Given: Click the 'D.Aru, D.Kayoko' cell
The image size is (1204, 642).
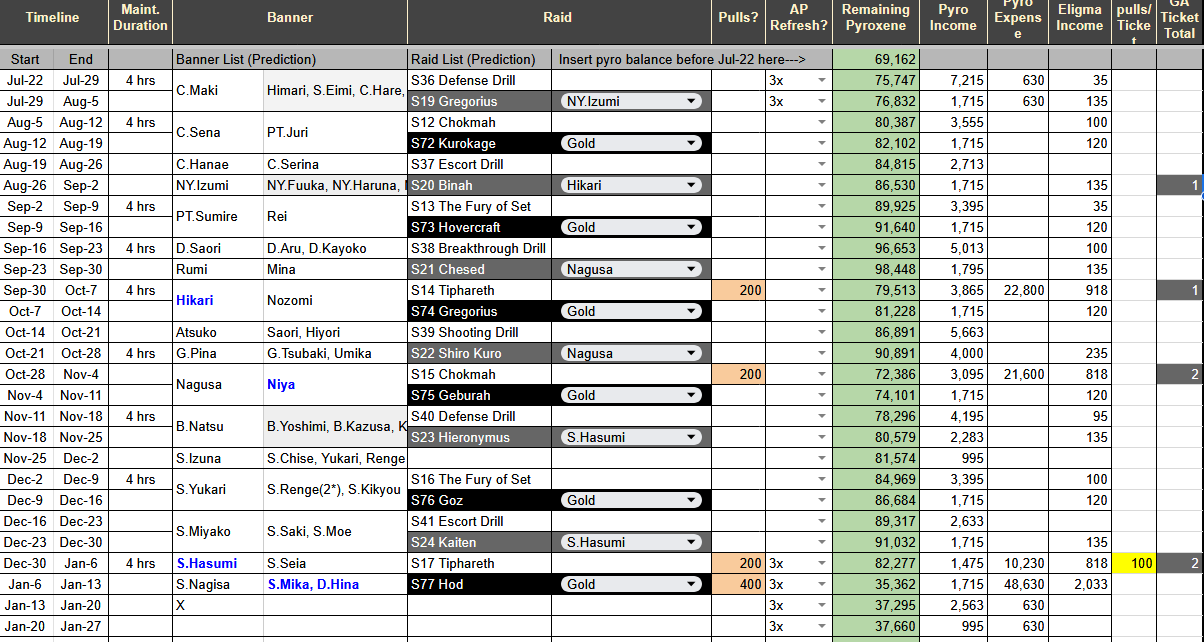Looking at the screenshot, I should (x=335, y=248).
